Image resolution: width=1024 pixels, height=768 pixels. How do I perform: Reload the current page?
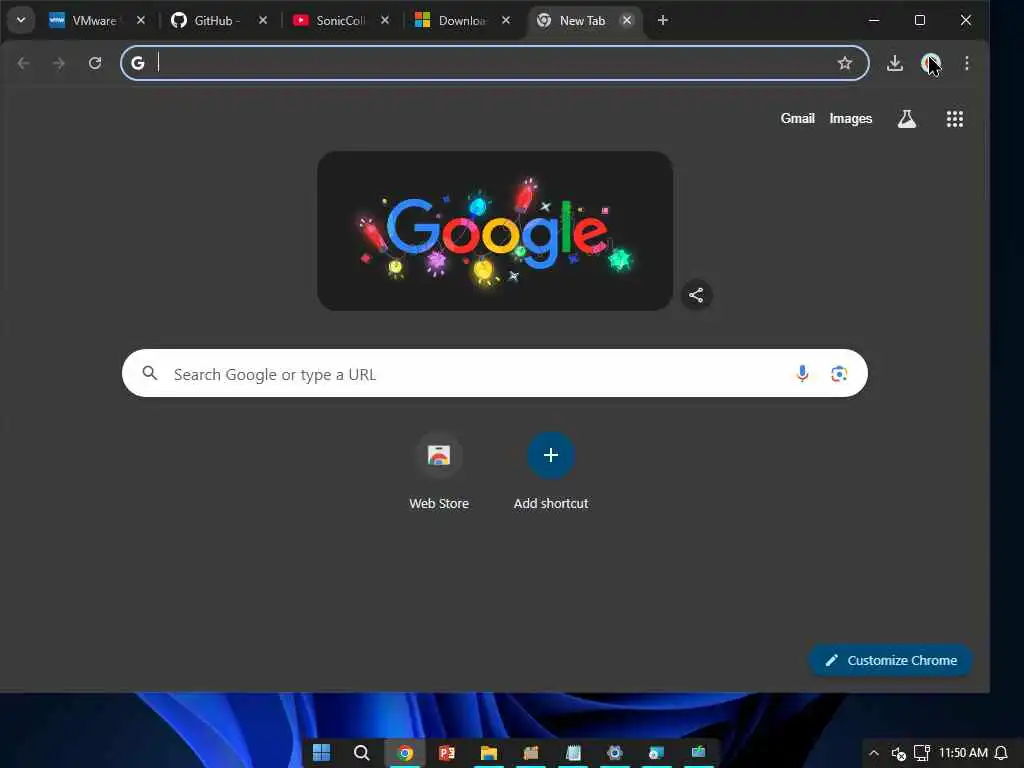95,63
